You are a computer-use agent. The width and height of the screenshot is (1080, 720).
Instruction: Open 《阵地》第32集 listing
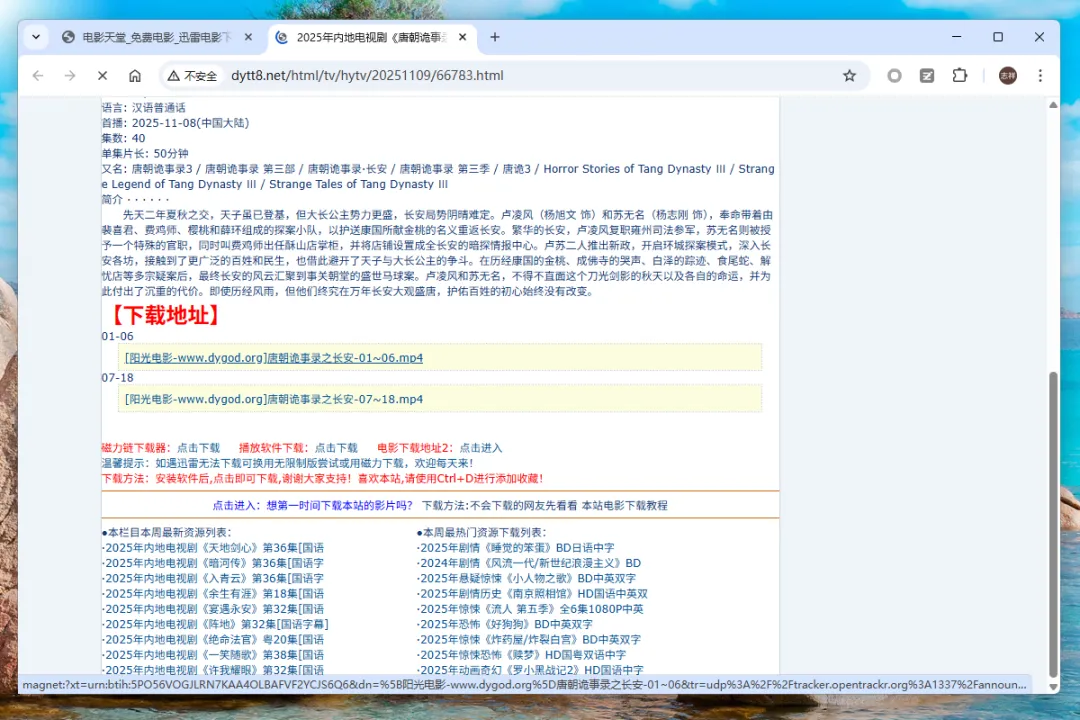217,624
